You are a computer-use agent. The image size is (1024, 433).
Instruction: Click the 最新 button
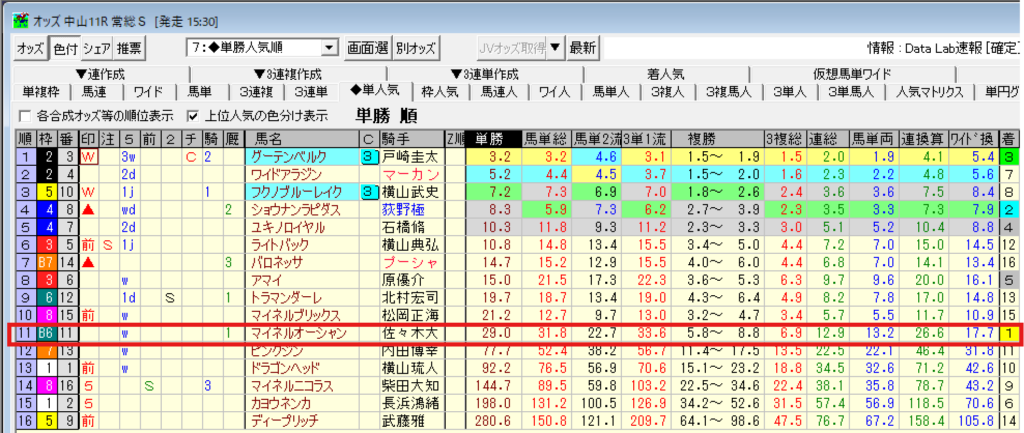pos(582,47)
